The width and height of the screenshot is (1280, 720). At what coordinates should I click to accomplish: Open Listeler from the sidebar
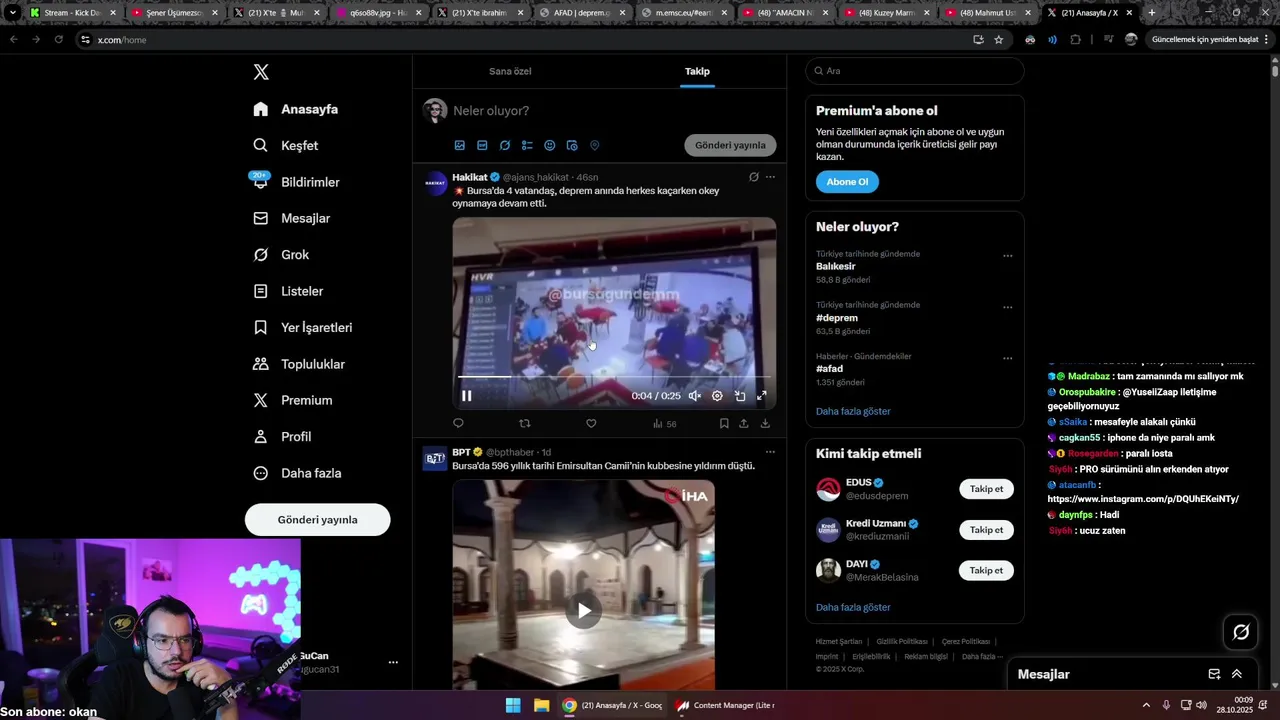click(288, 291)
